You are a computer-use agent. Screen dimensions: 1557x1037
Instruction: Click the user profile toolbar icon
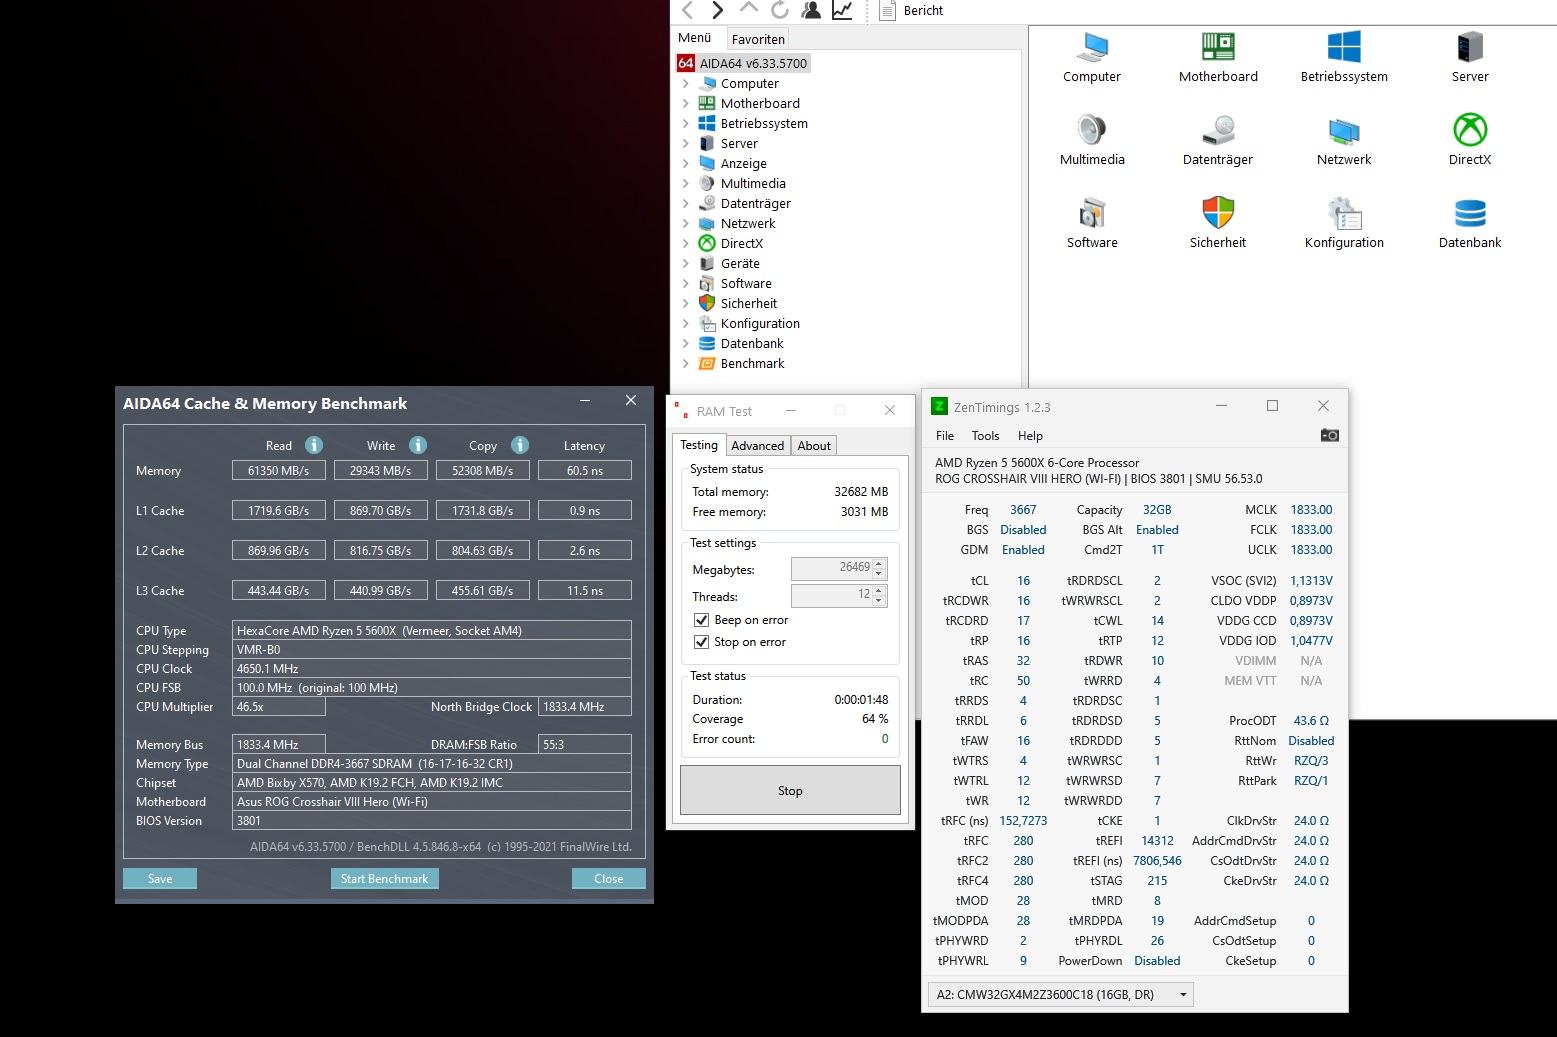811,10
